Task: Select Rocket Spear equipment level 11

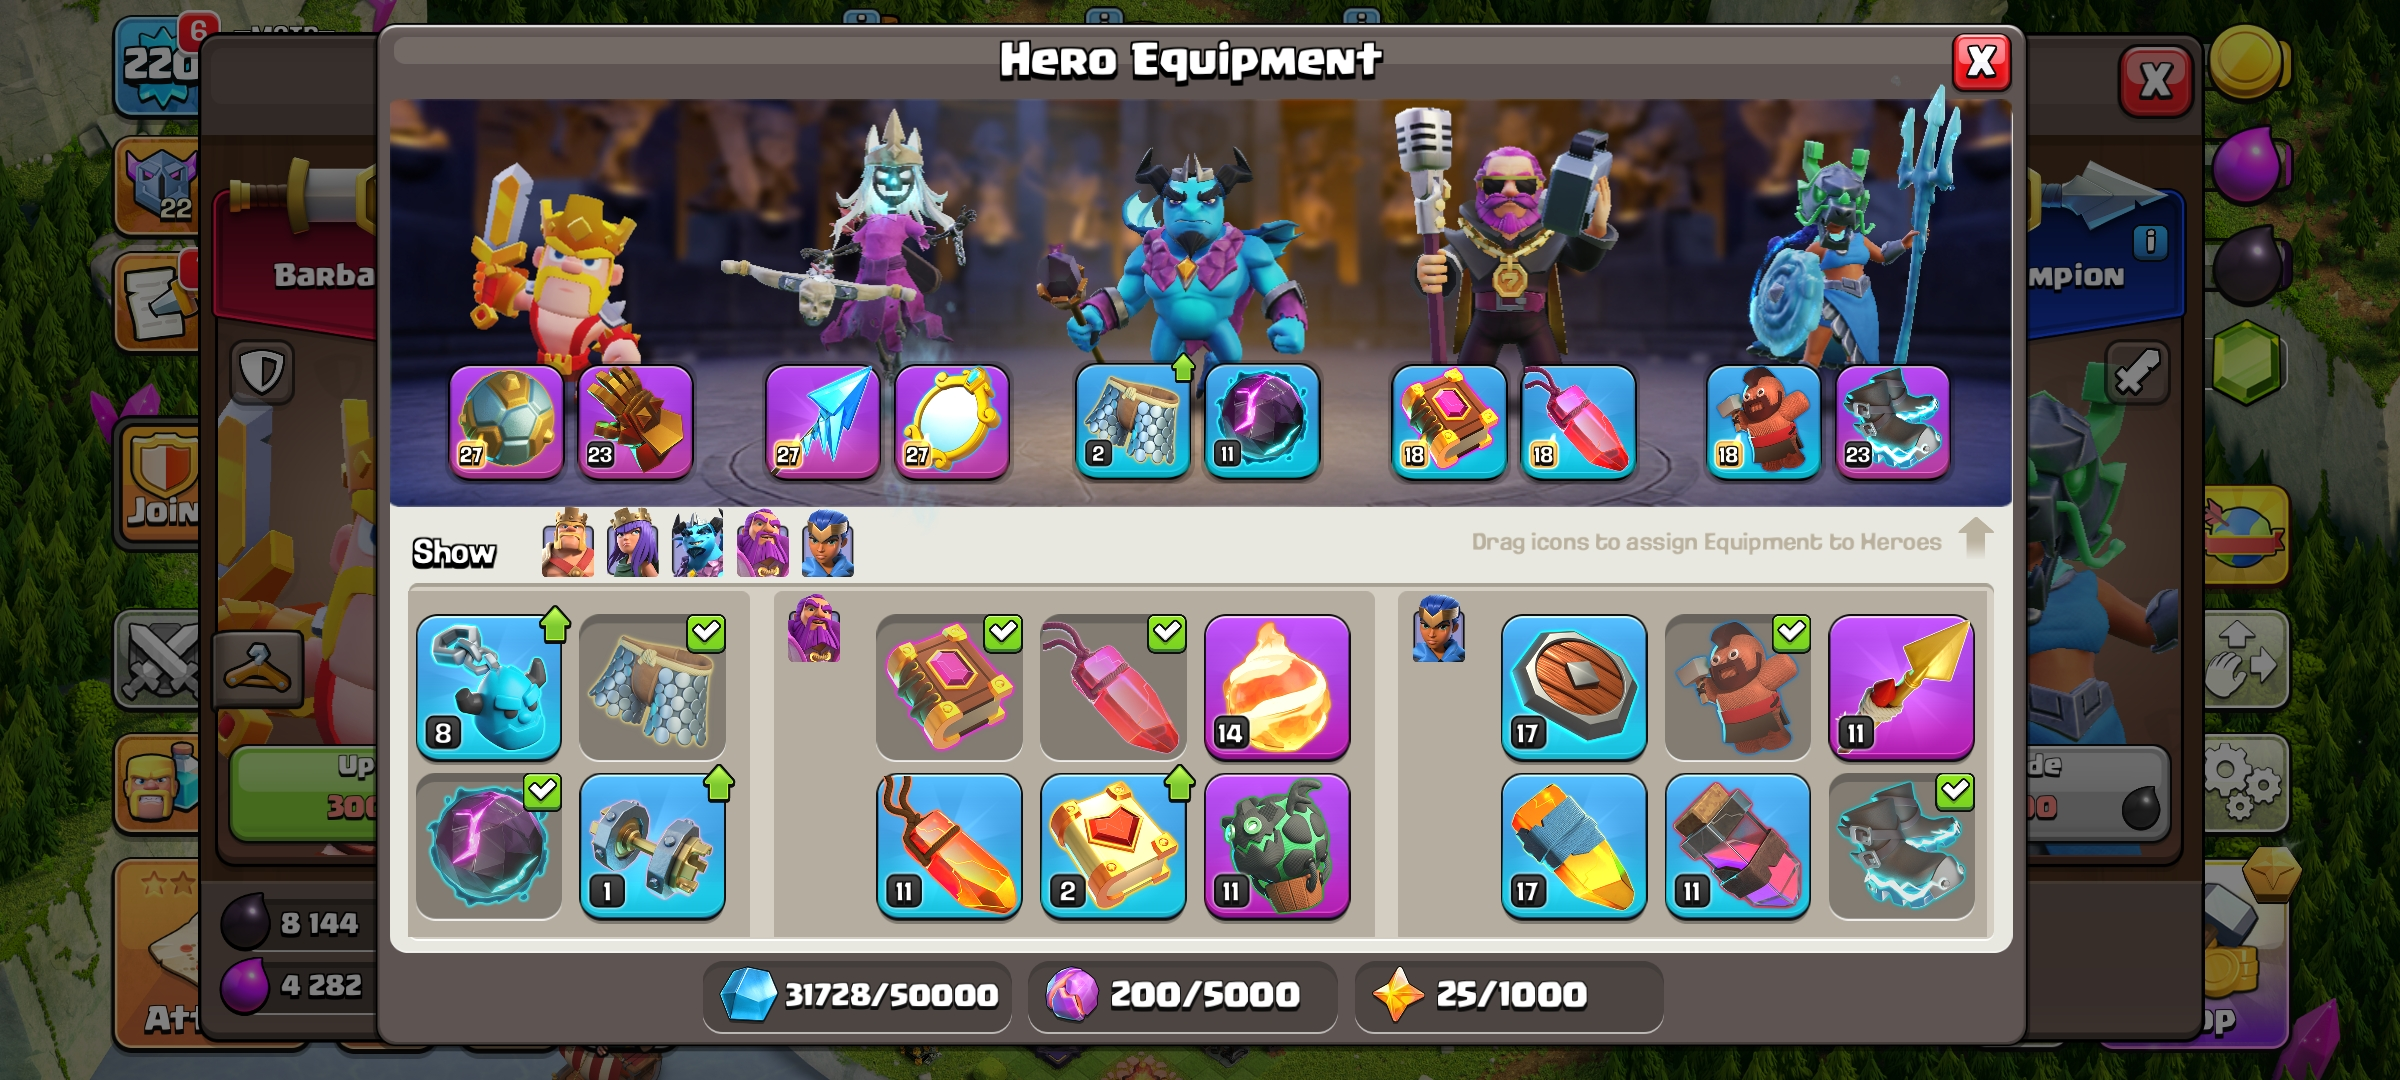Action: tap(1901, 687)
